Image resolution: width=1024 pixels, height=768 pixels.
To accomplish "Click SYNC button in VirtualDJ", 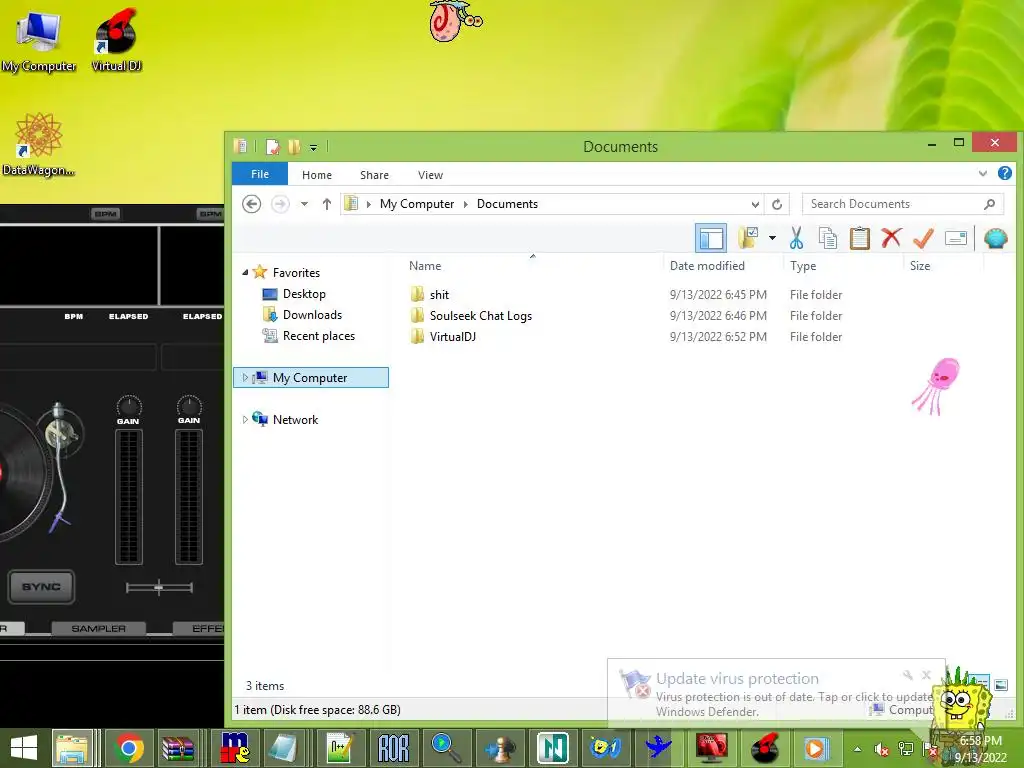I will point(41,586).
